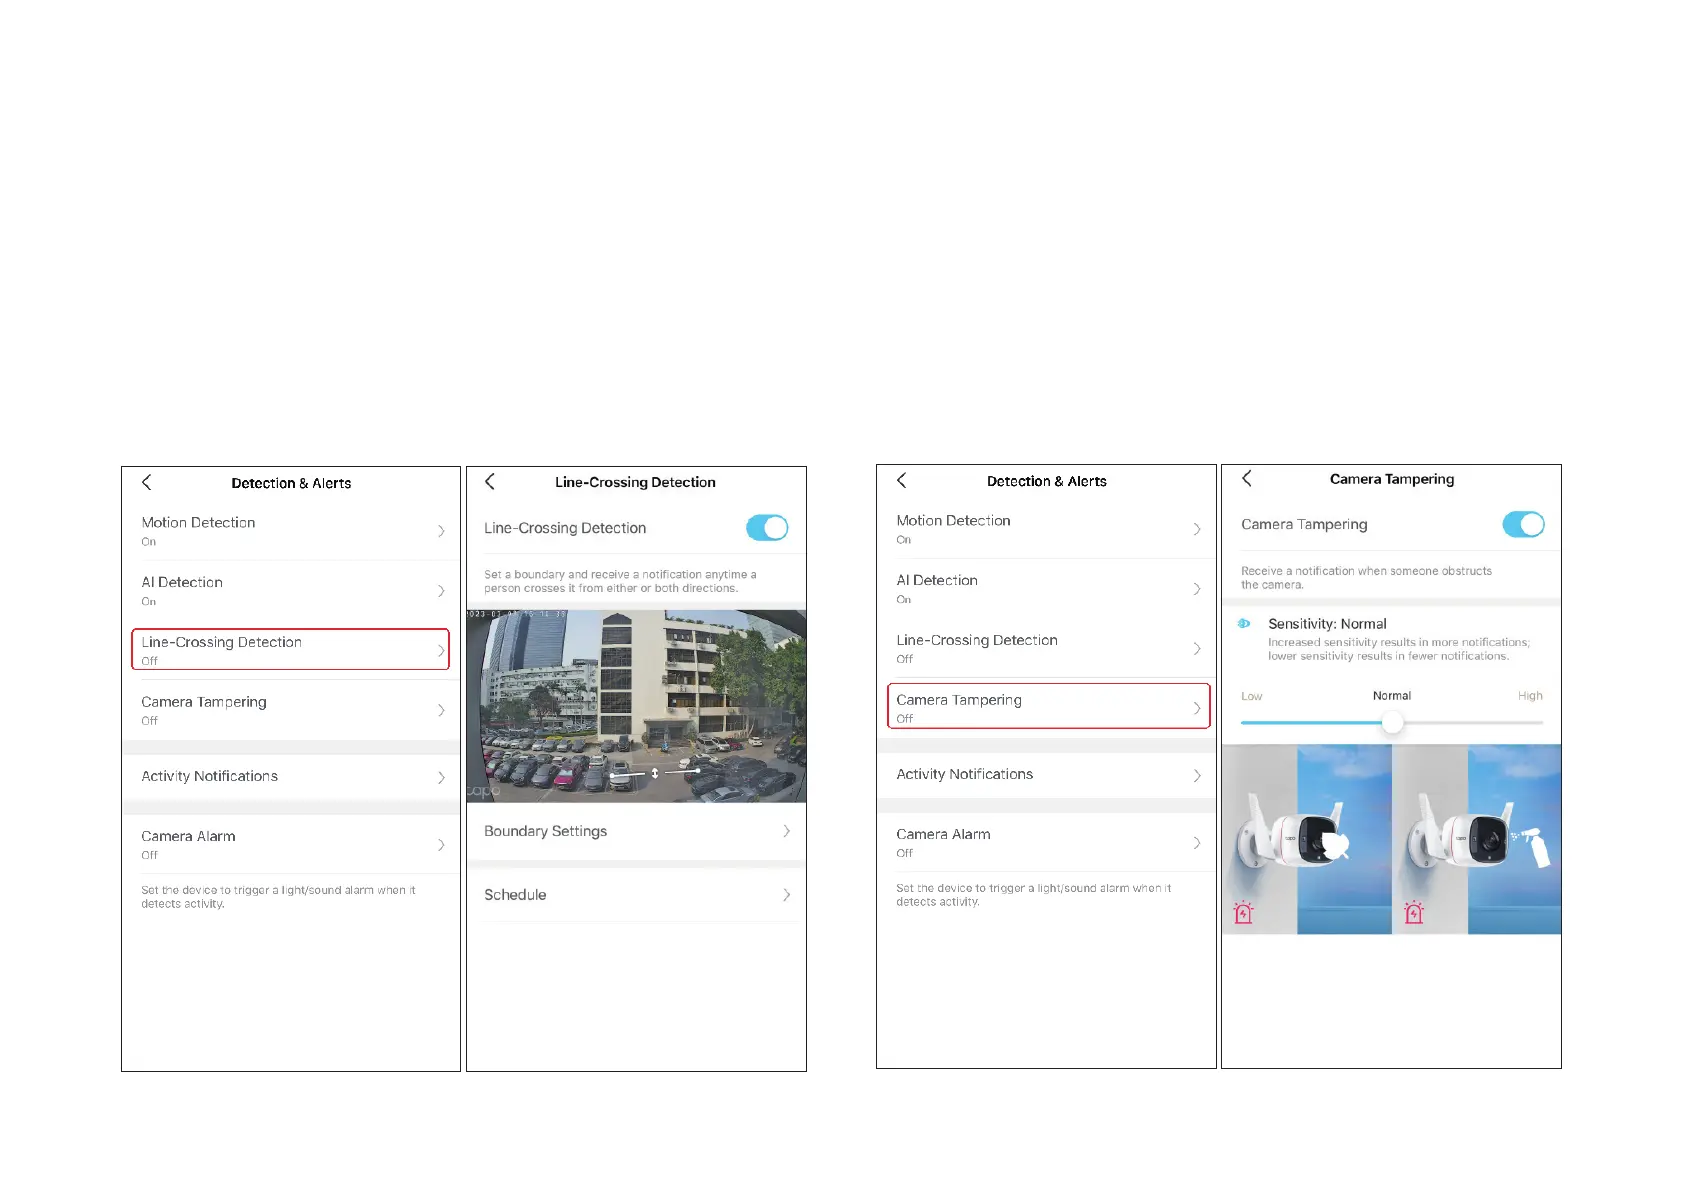
Task: Click the boundary line arrow handle in camera preview
Action: [x=655, y=773]
